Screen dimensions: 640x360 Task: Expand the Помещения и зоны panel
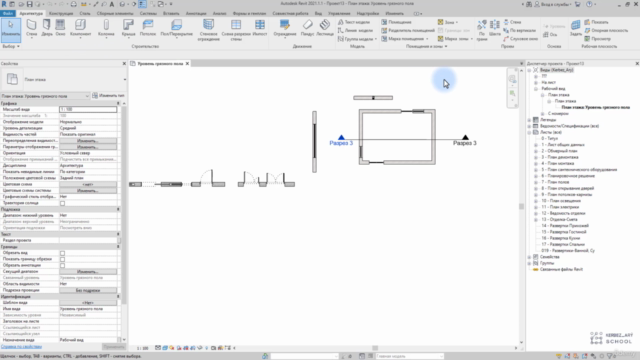pos(427,47)
